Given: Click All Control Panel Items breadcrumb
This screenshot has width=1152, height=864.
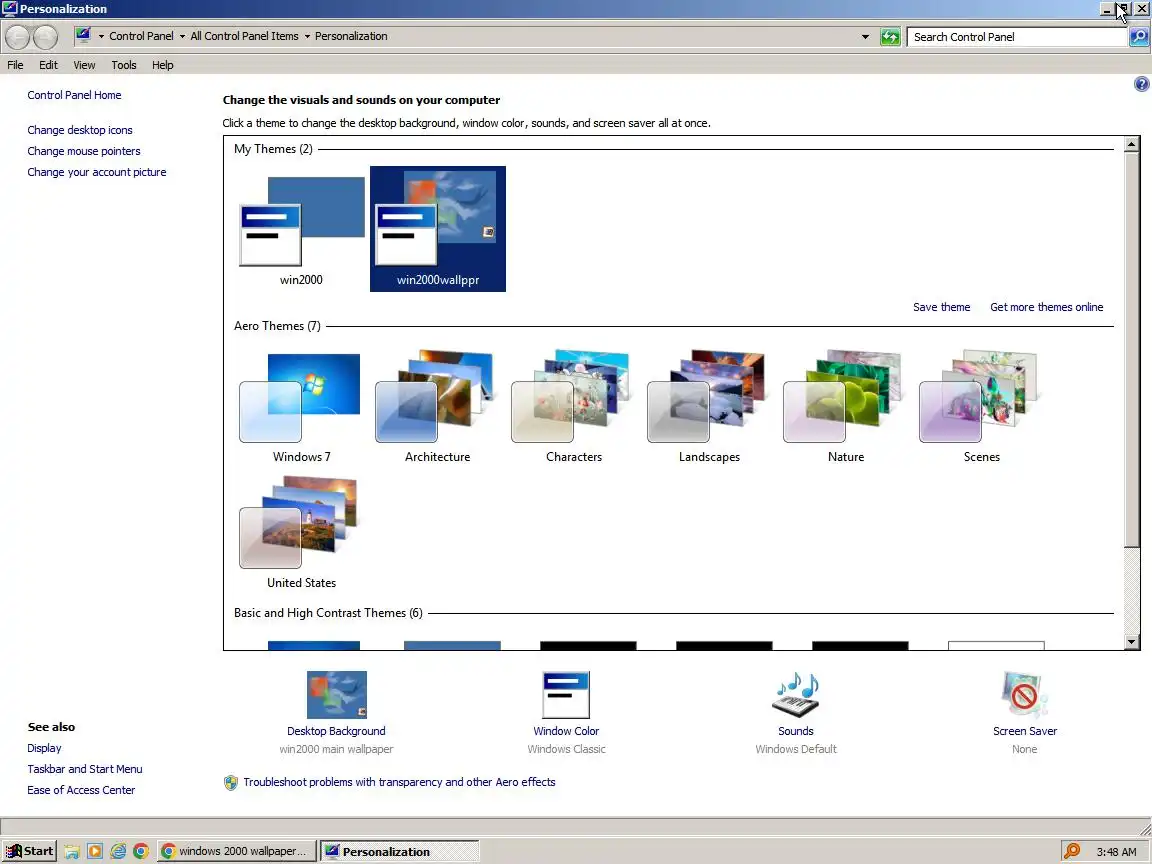Looking at the screenshot, I should tap(245, 36).
